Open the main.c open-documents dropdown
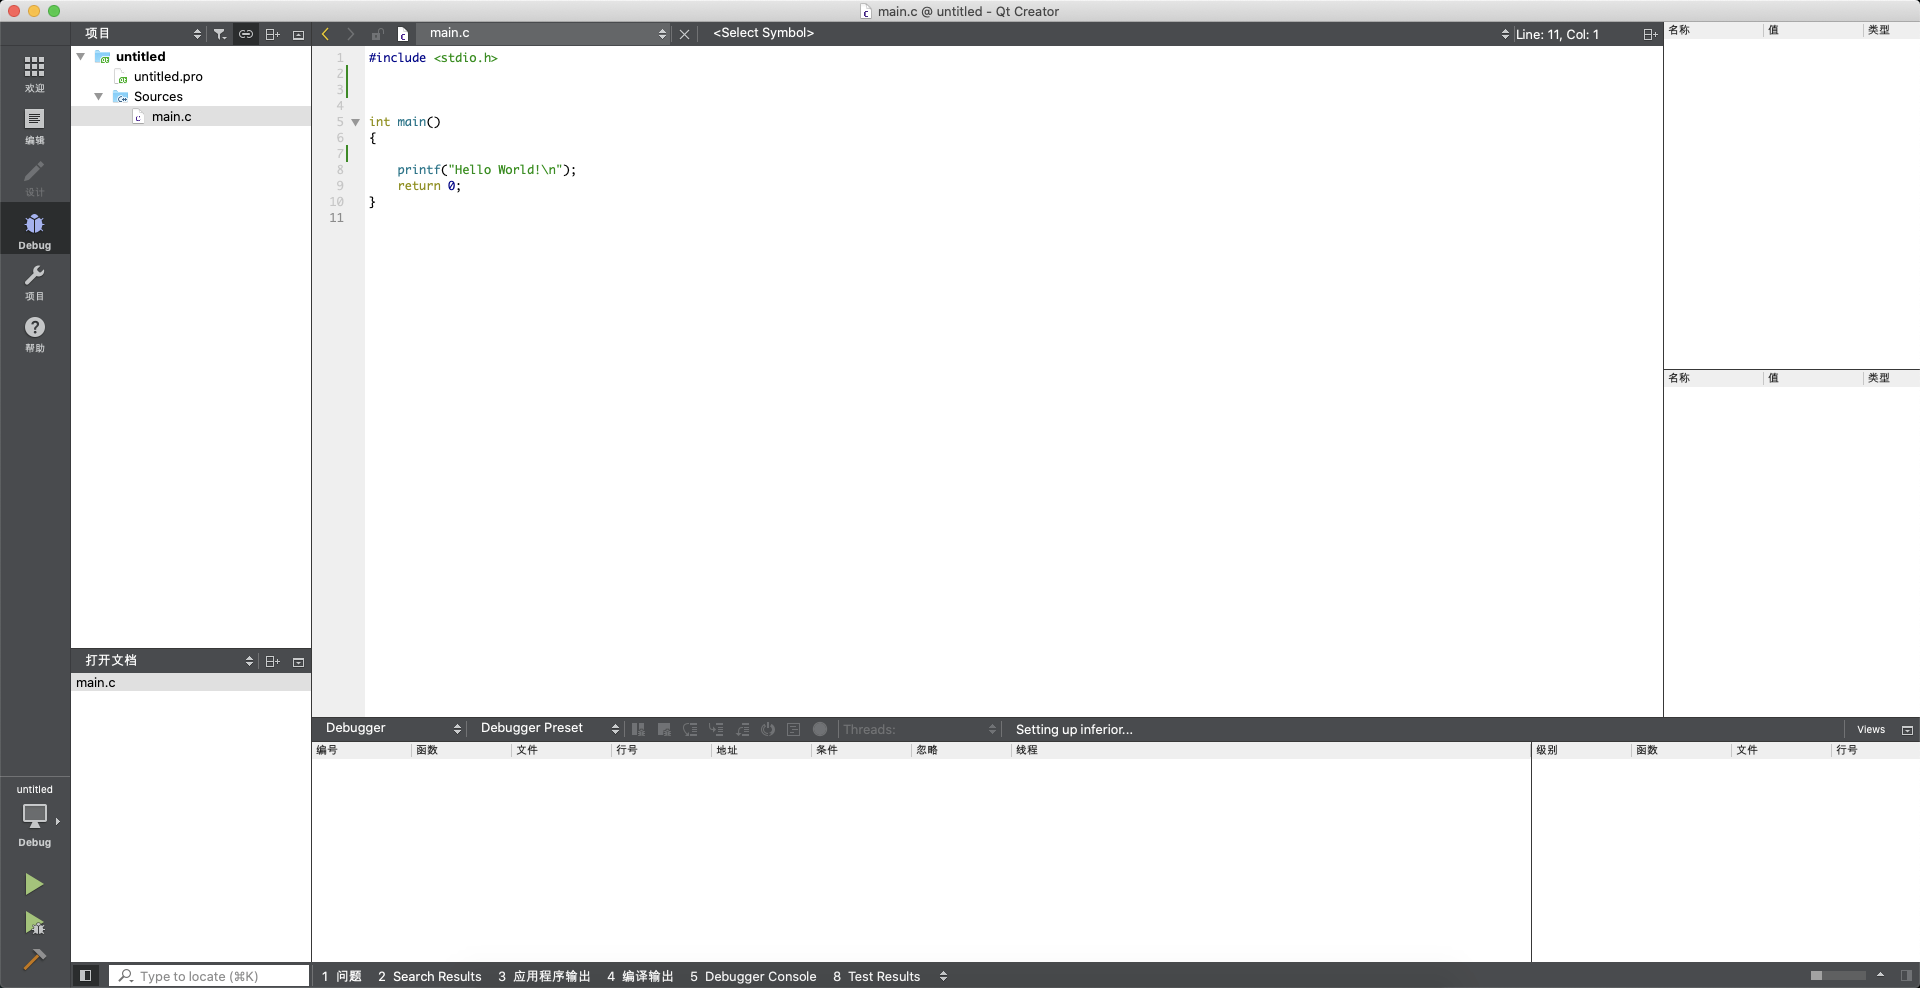 tap(543, 34)
